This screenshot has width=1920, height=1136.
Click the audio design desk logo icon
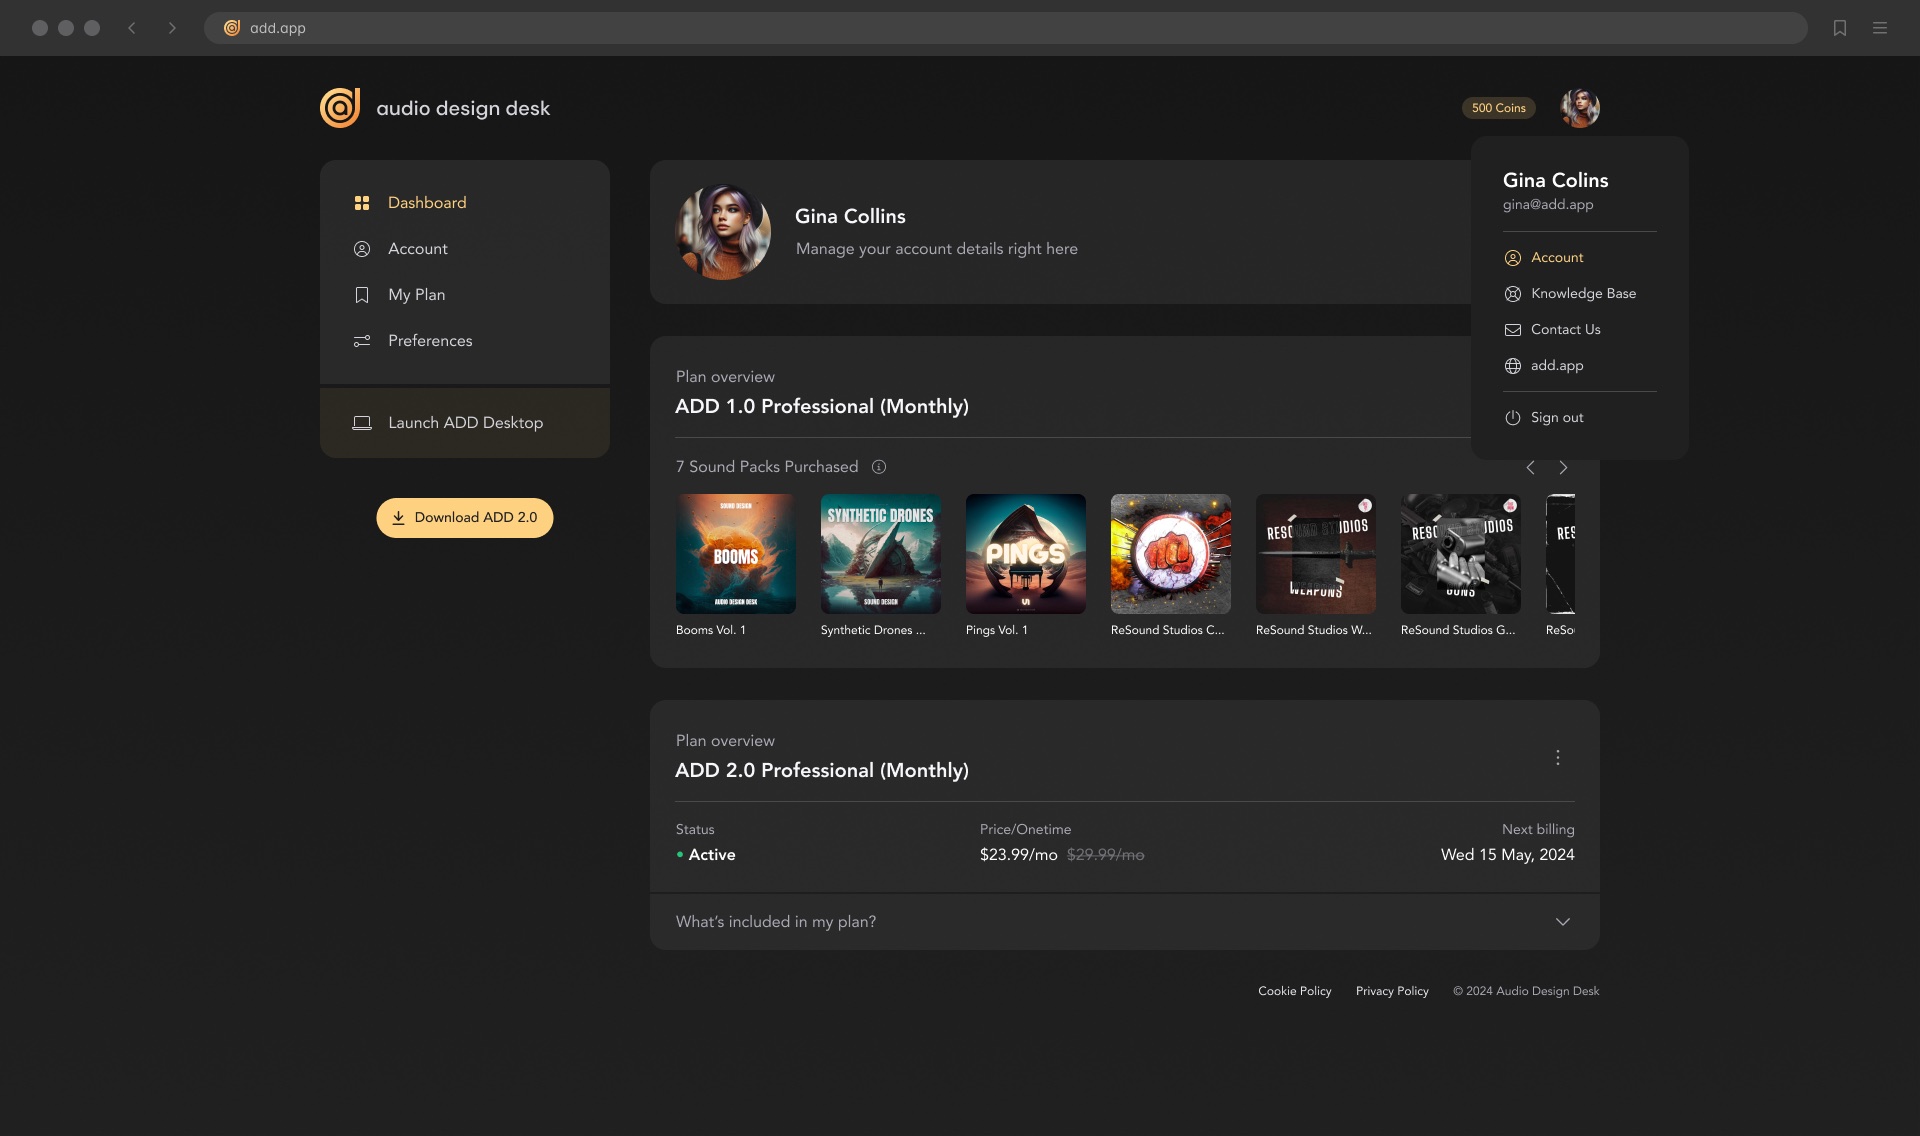(340, 108)
